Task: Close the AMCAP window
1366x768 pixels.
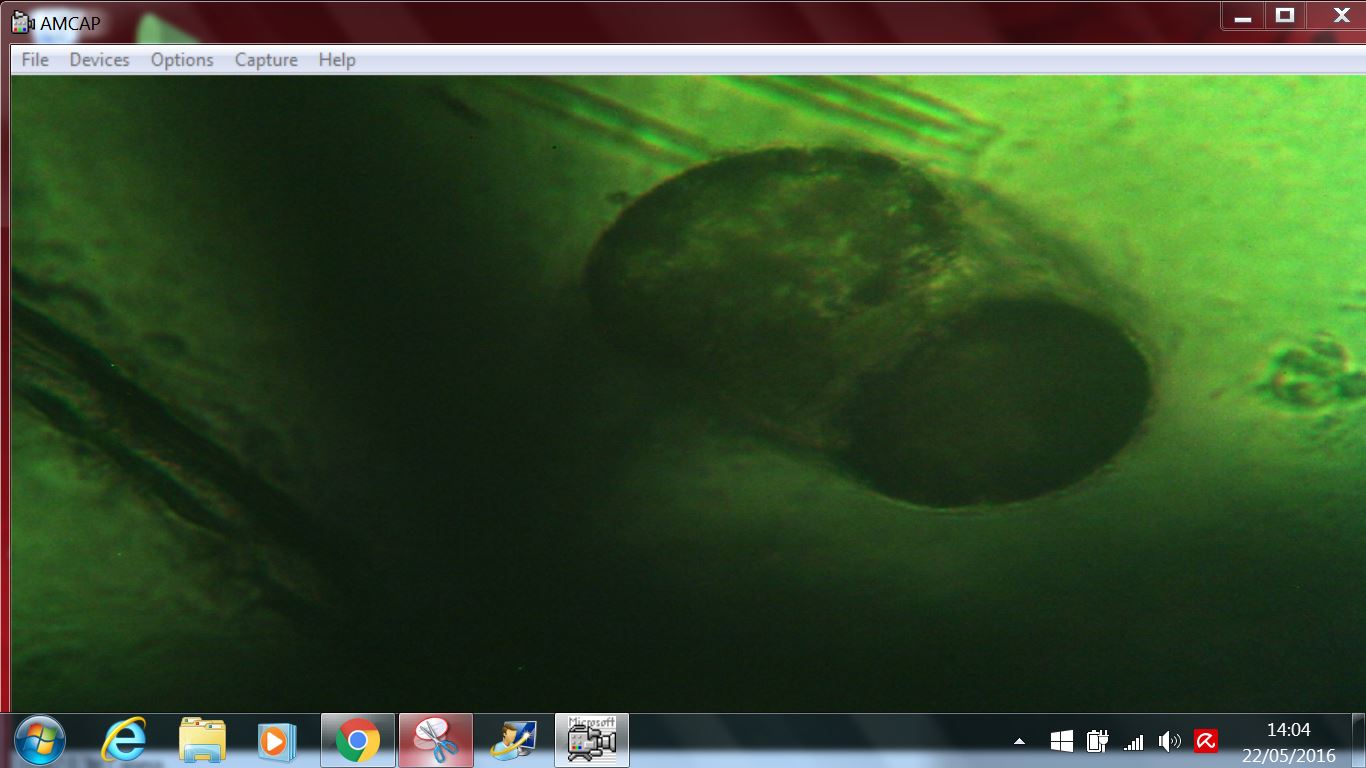Action: click(x=1342, y=17)
